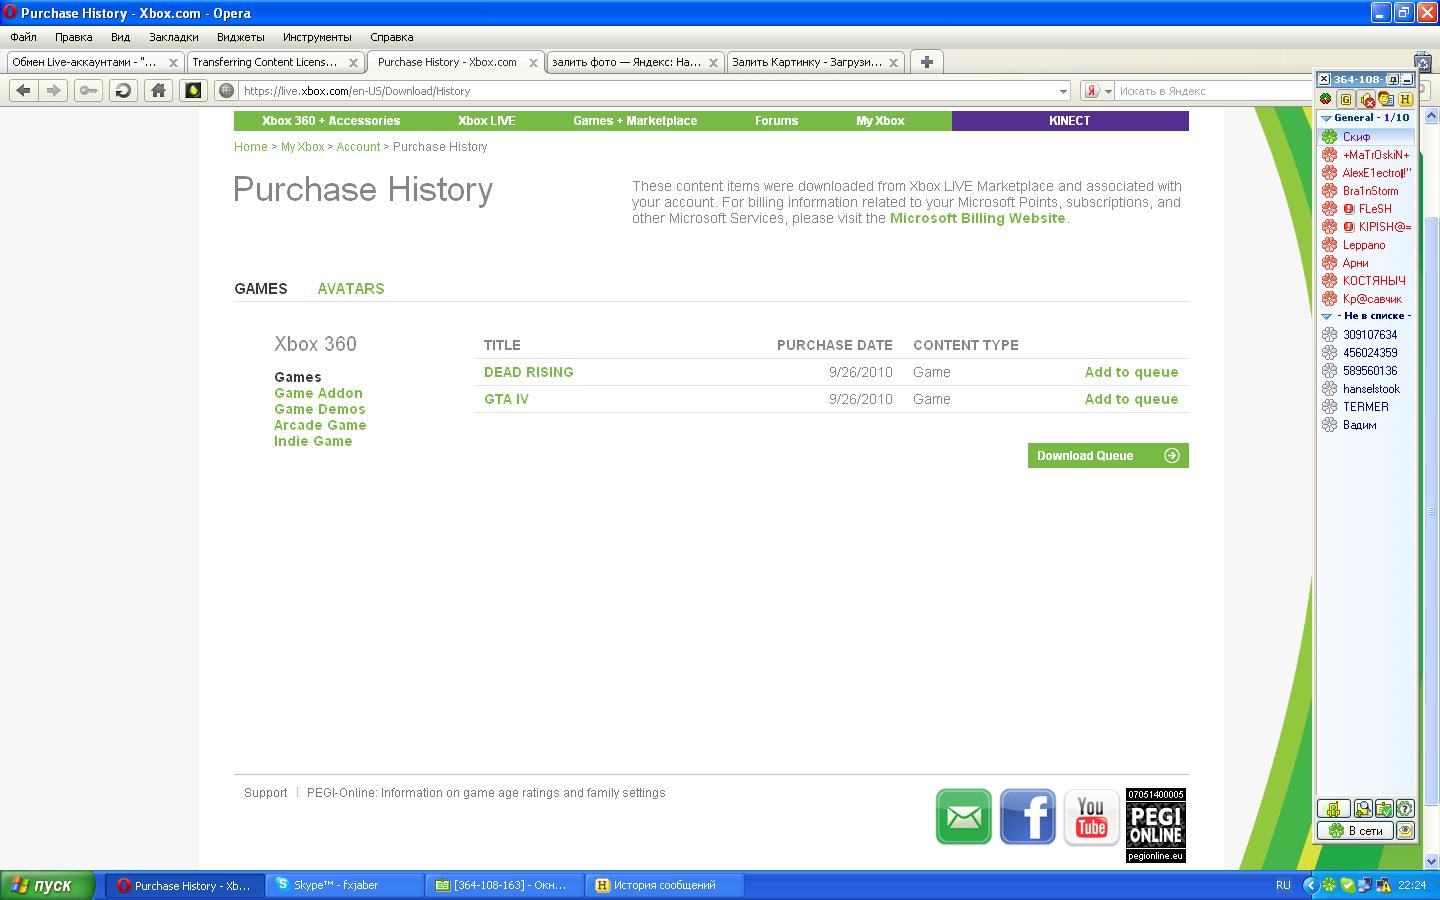Collapse the 'Не в списке' contact group
Viewport: 1440px width, 900px height.
click(1327, 316)
